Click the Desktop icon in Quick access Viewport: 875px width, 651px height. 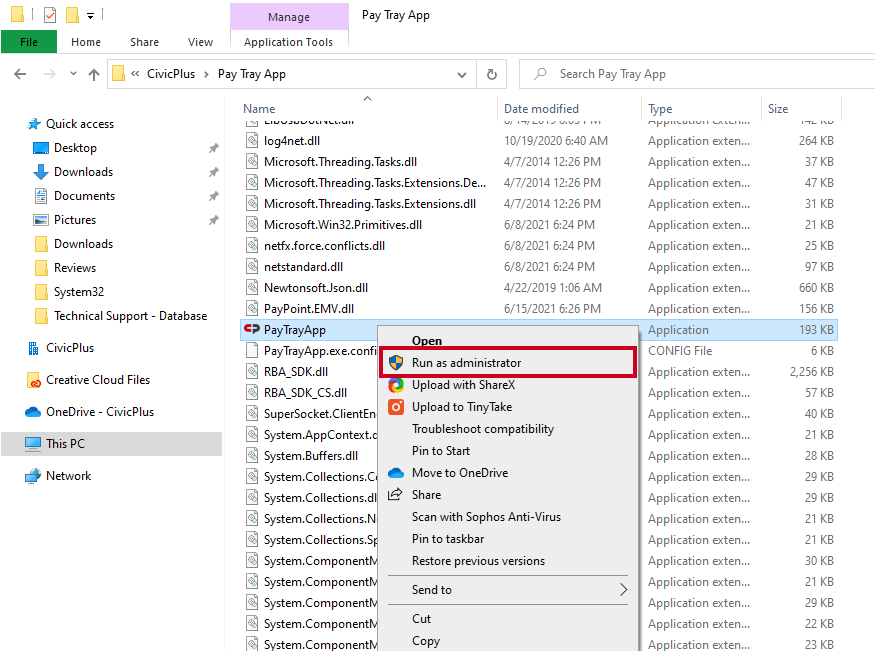(41, 148)
